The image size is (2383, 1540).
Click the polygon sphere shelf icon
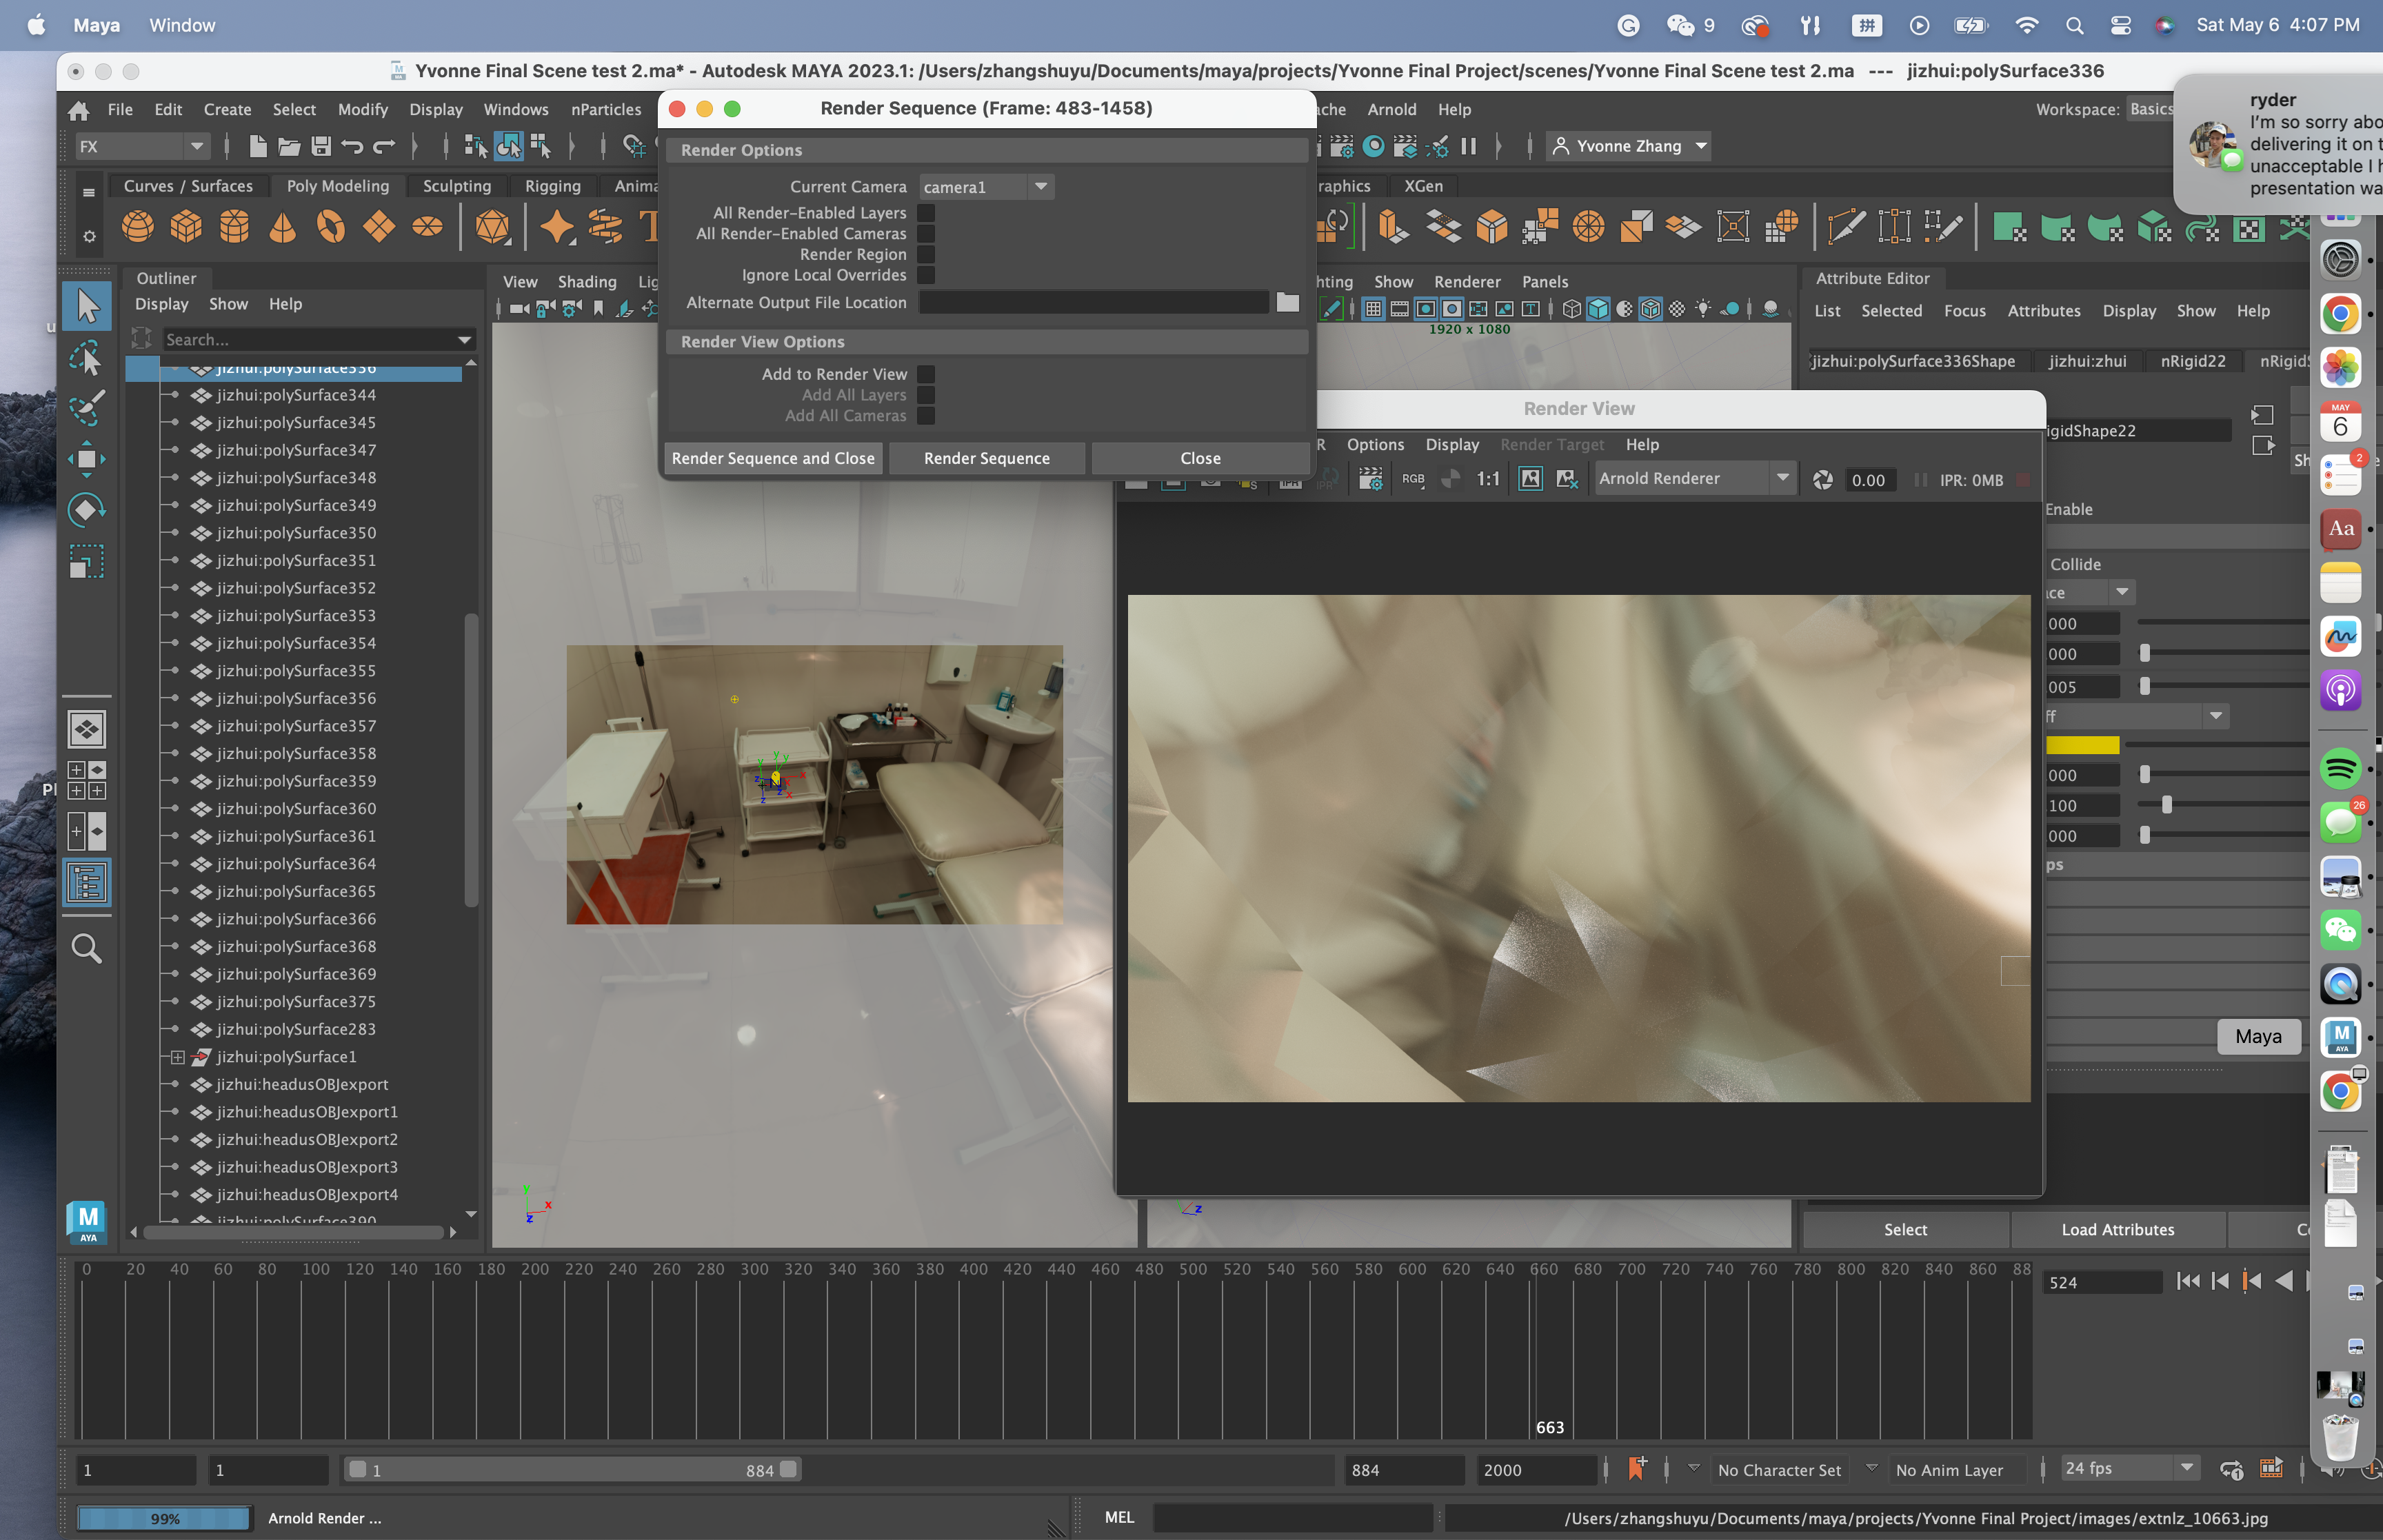point(138,226)
